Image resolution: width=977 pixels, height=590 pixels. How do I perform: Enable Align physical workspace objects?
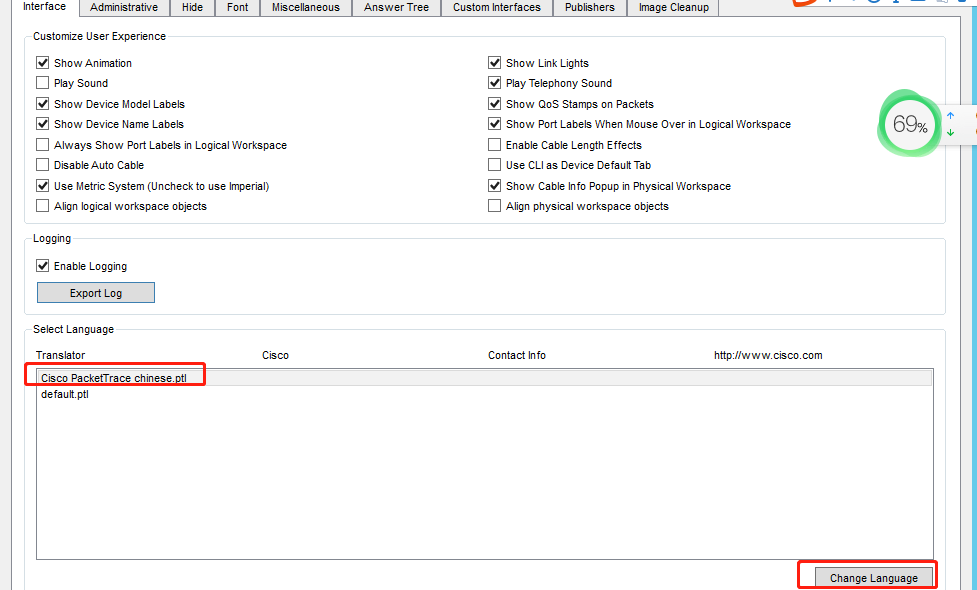coord(494,206)
